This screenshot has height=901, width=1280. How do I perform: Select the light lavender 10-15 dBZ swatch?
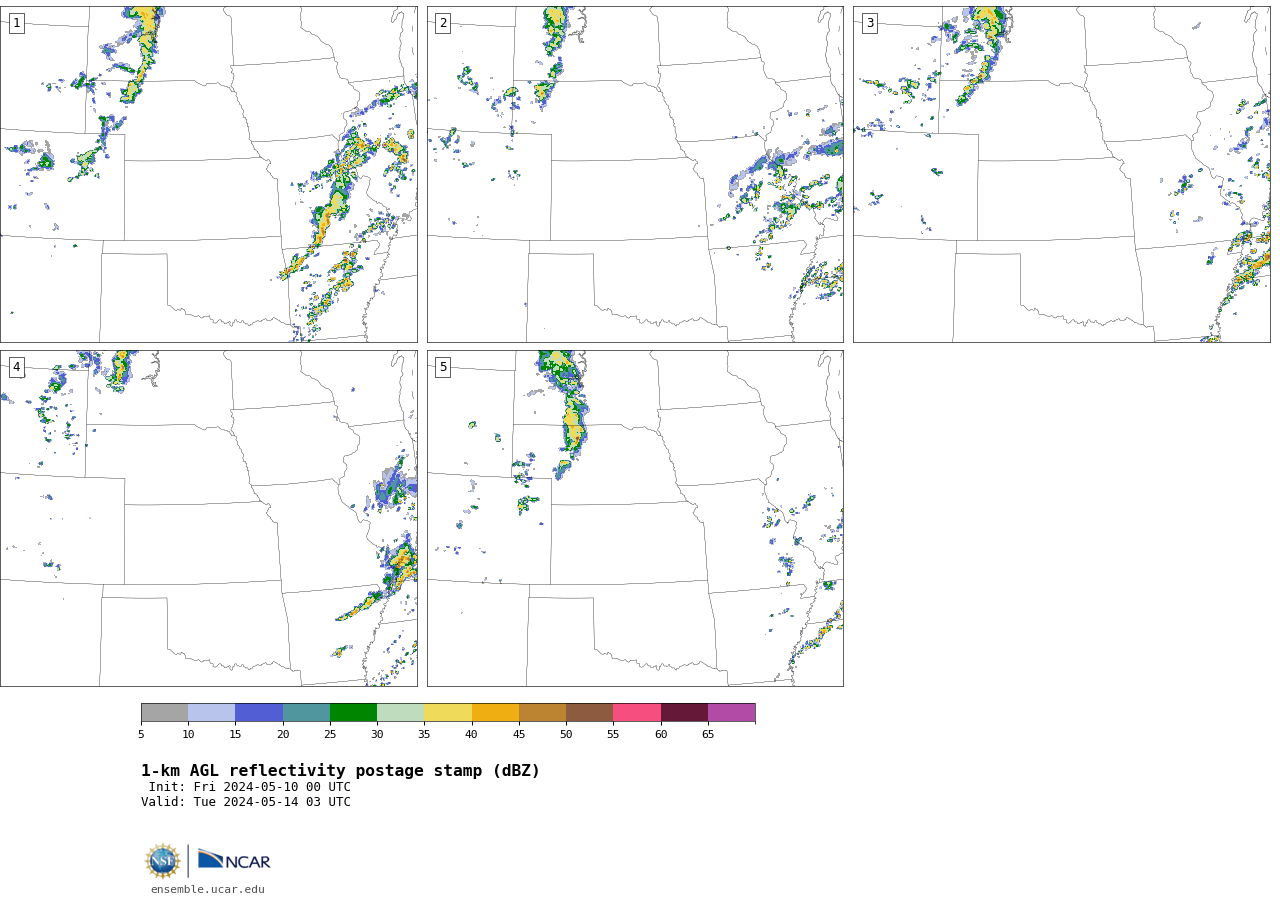(212, 712)
